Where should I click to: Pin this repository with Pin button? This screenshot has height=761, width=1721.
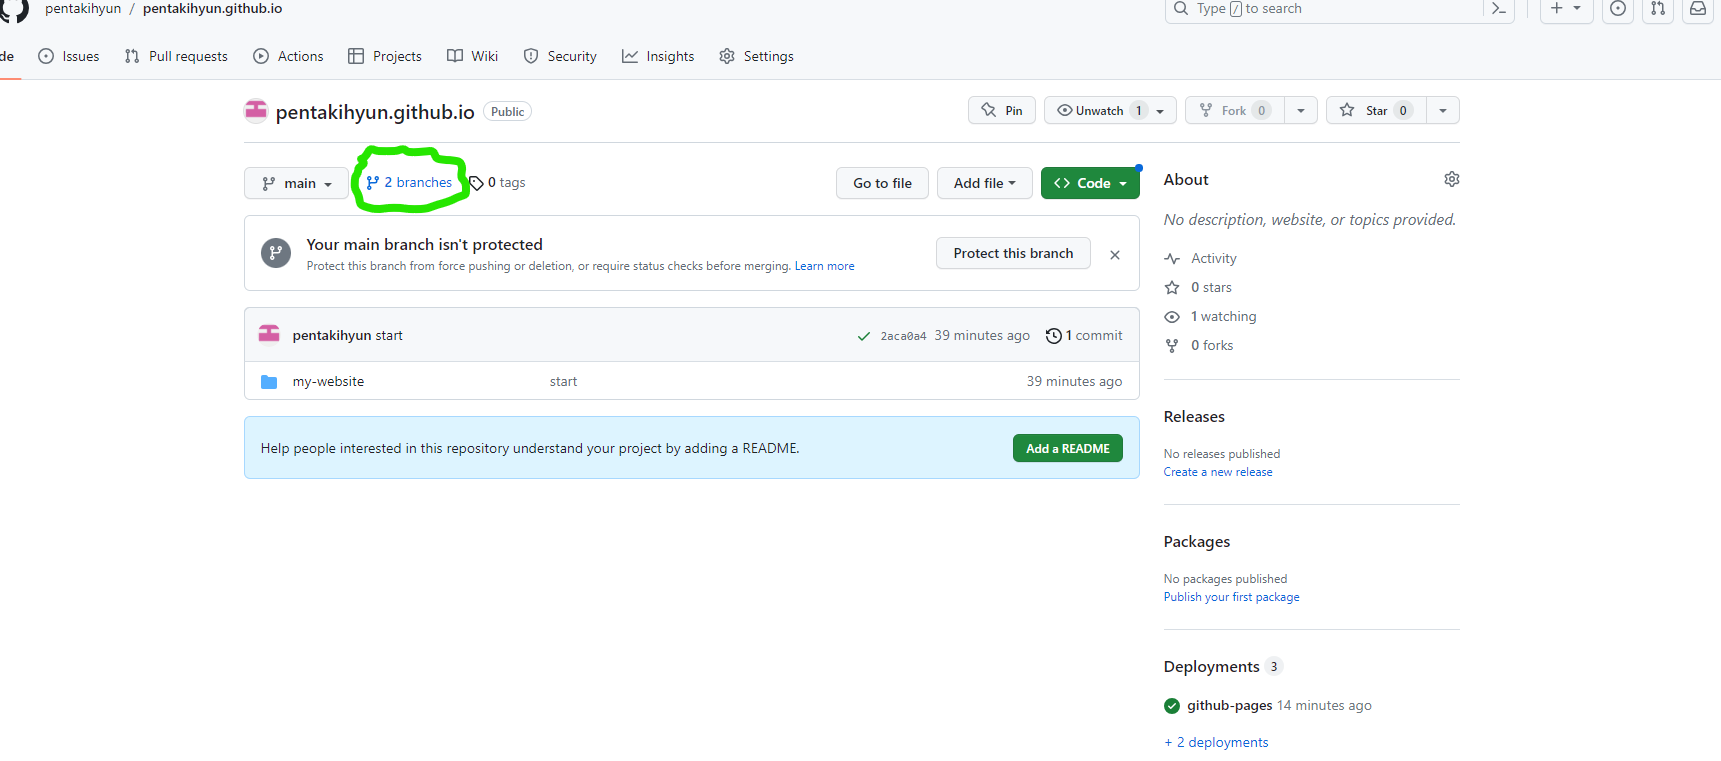click(x=1002, y=110)
